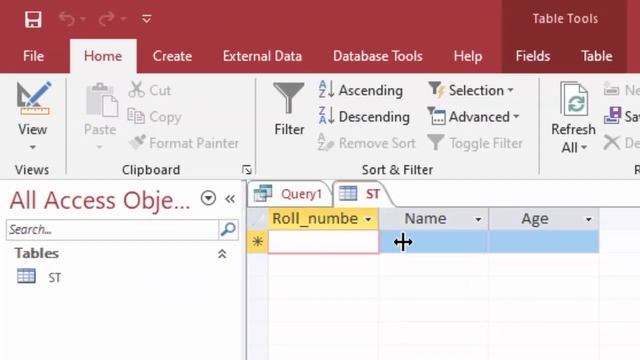Click the empty Roll_number cell in new row

[x=323, y=242]
